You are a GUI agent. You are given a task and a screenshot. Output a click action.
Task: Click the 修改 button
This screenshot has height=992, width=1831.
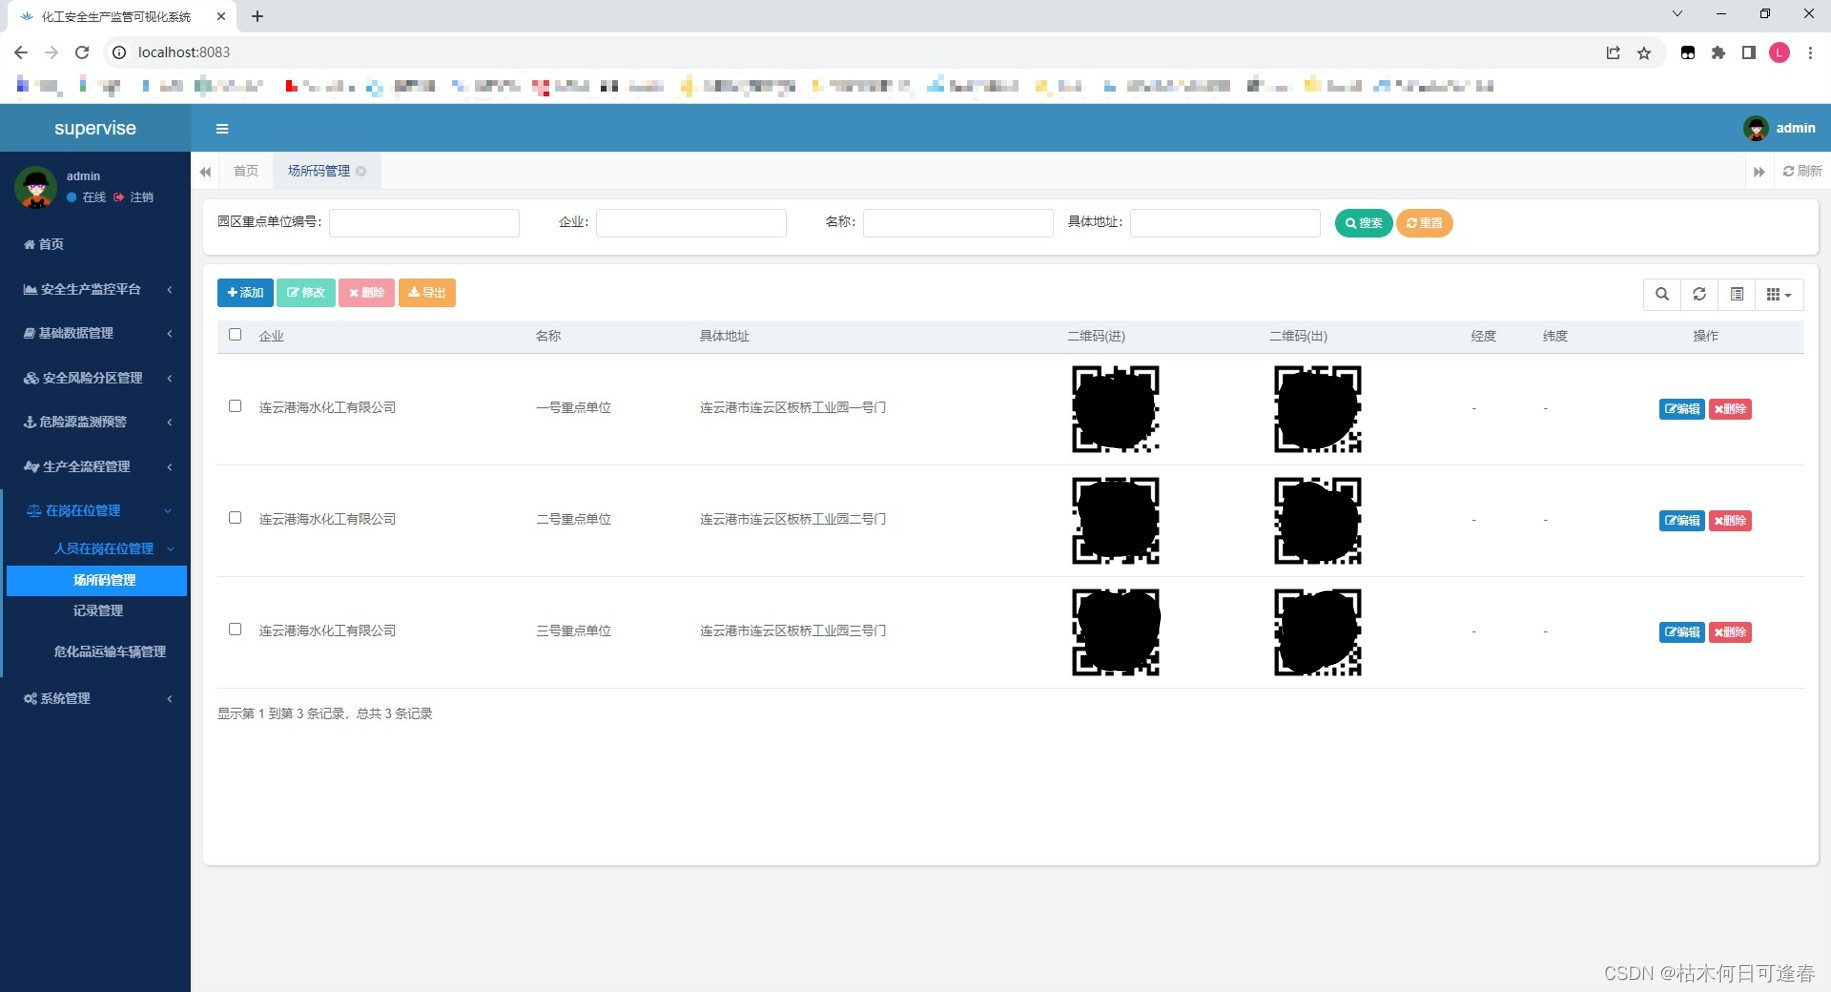tap(306, 293)
